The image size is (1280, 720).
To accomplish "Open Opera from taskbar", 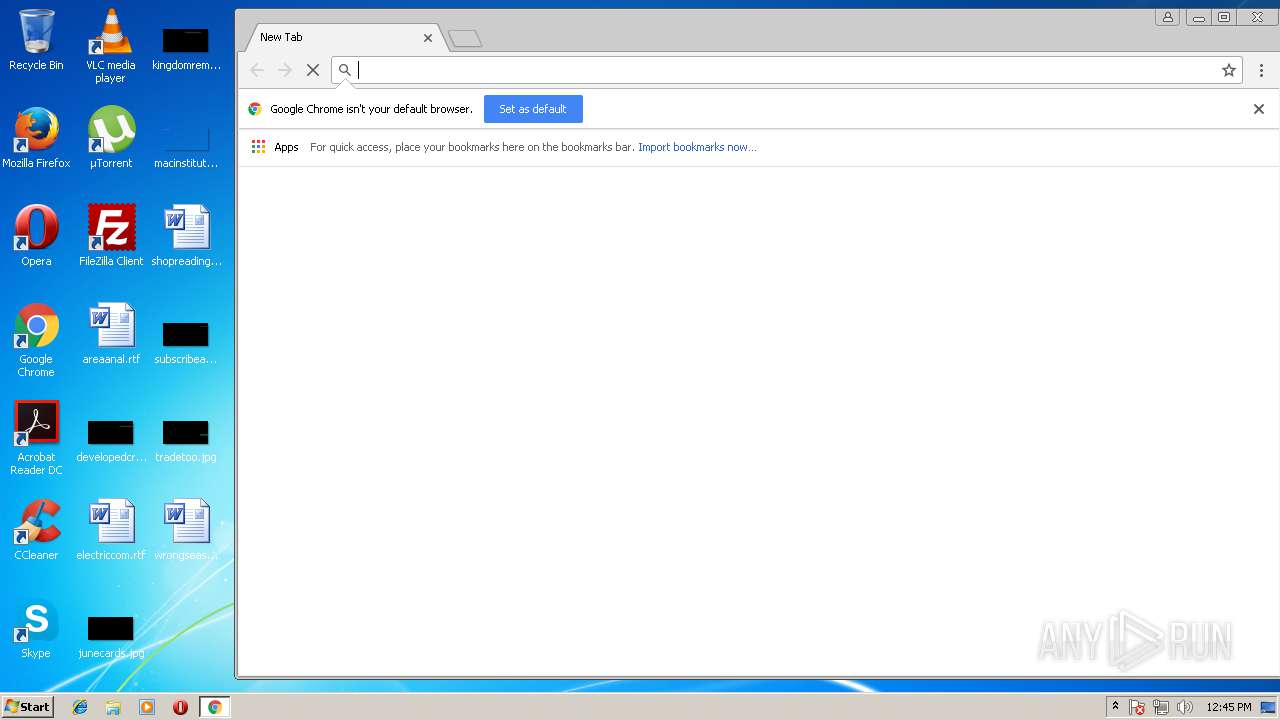I will (180, 707).
